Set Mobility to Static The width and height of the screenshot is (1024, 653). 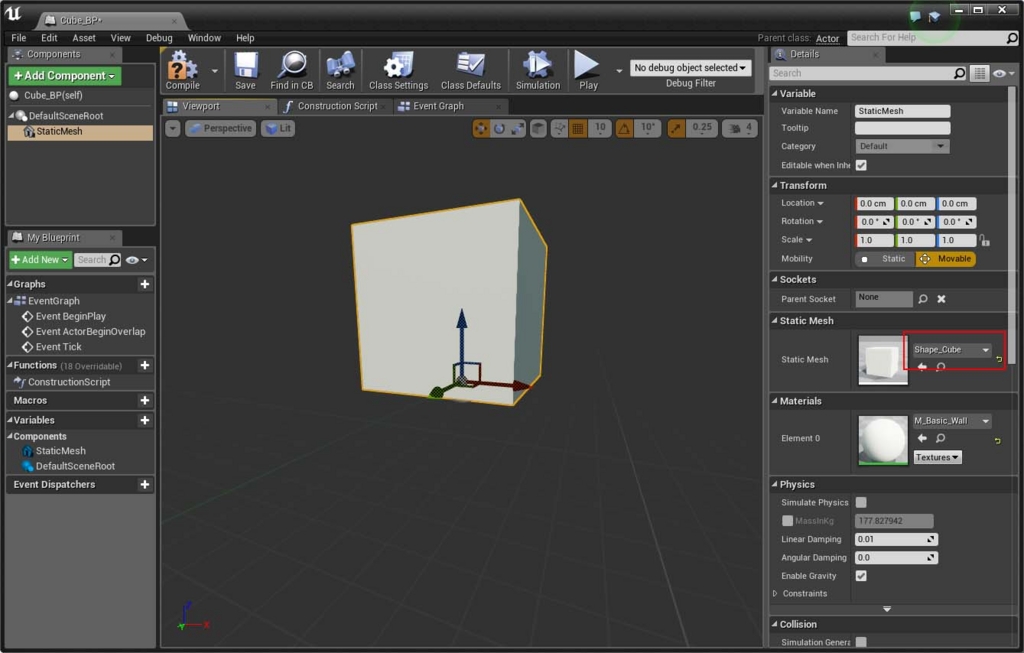885,259
